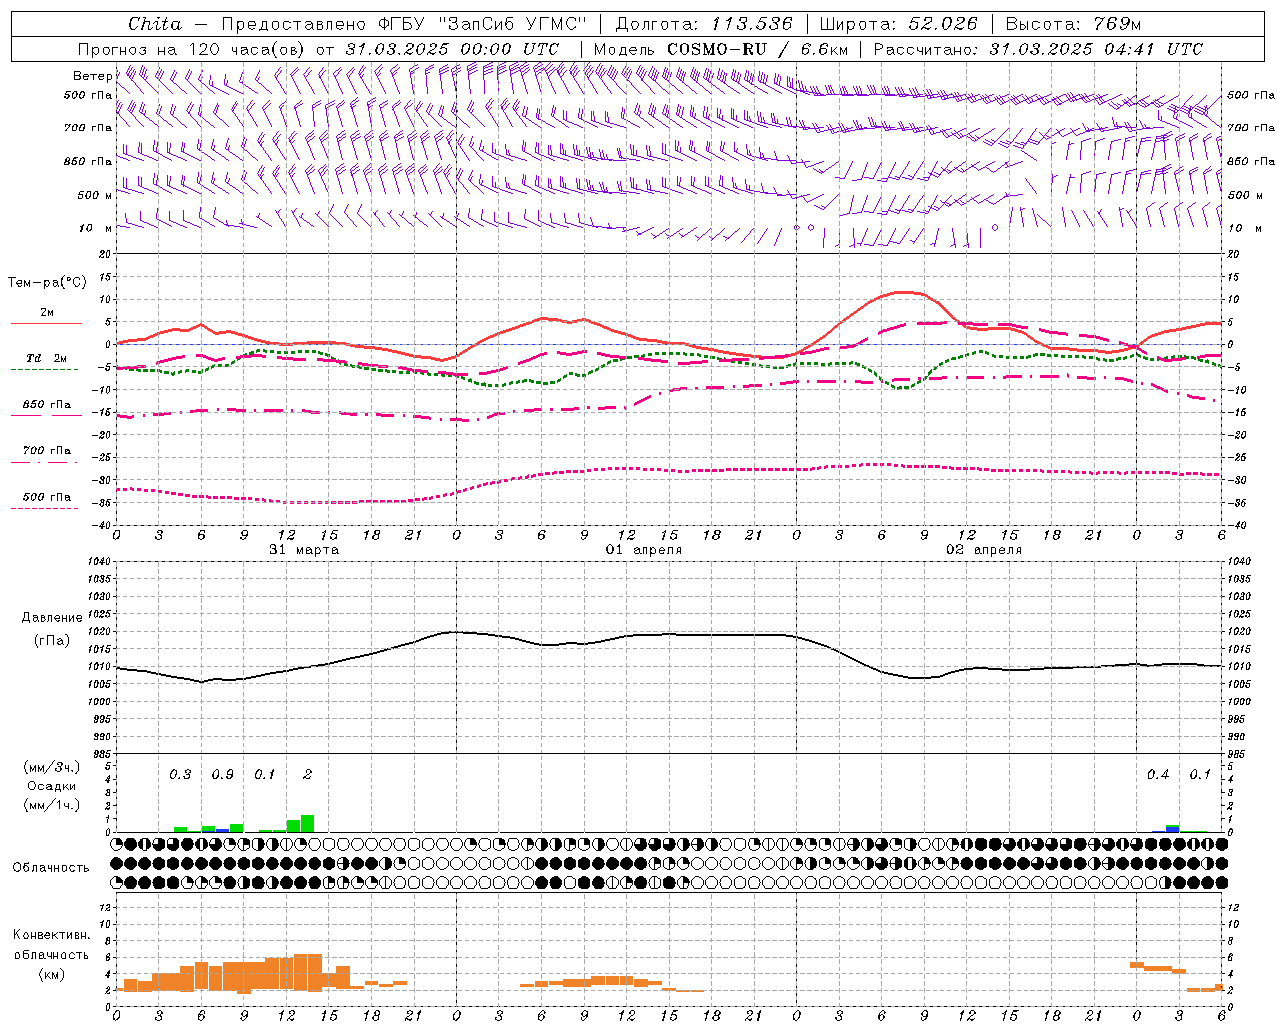Click the "850 гПа" temperature legend entry
Viewport: 1280px width, 1024px height.
pos(47,405)
